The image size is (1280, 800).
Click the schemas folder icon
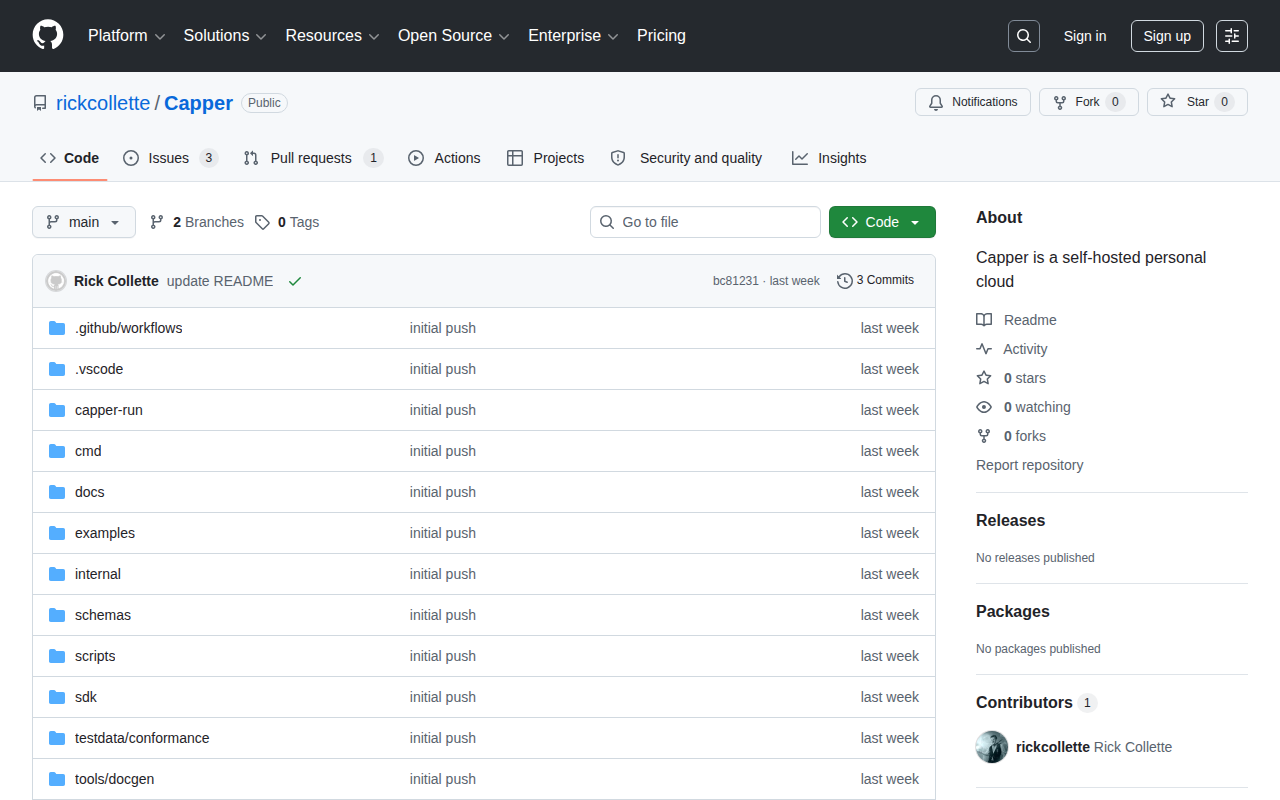57,615
